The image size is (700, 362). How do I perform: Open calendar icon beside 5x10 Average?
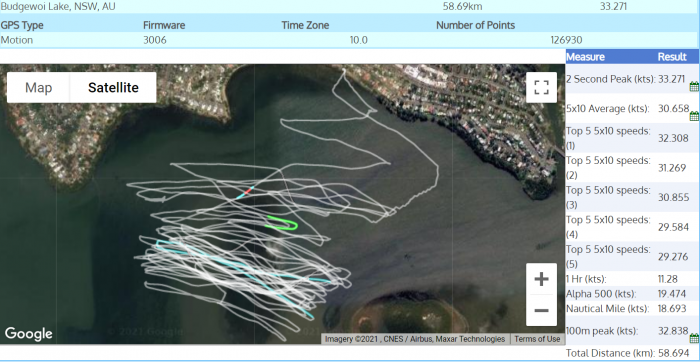coord(694,117)
